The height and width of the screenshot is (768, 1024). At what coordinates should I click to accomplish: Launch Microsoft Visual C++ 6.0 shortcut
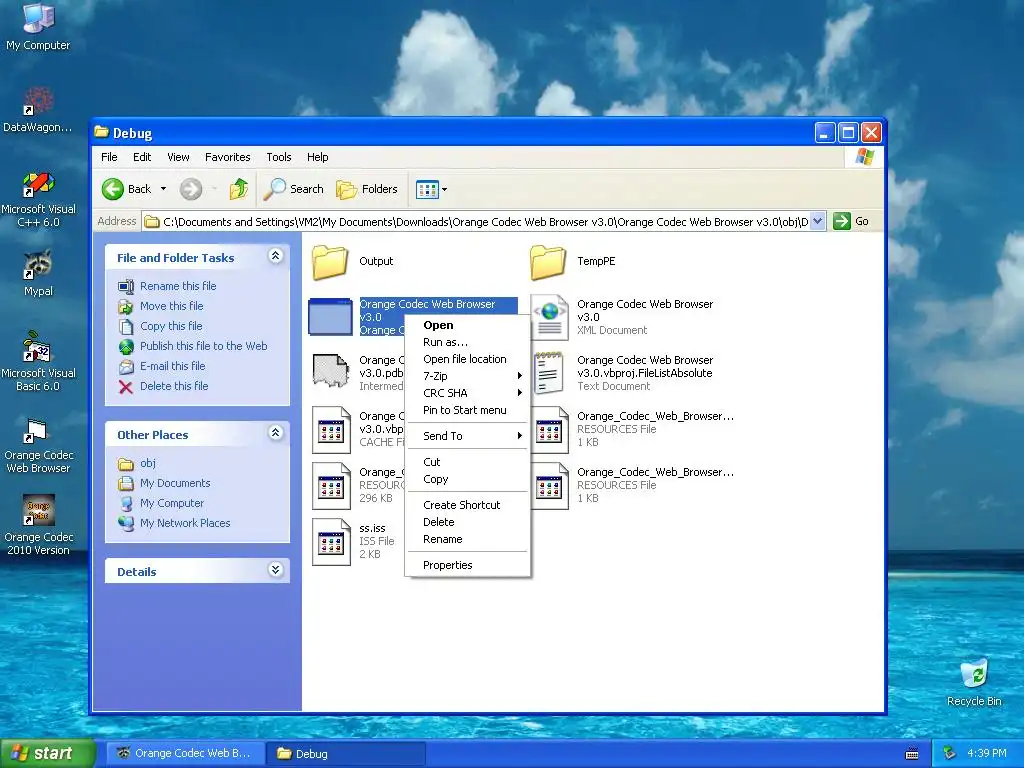pos(38,199)
